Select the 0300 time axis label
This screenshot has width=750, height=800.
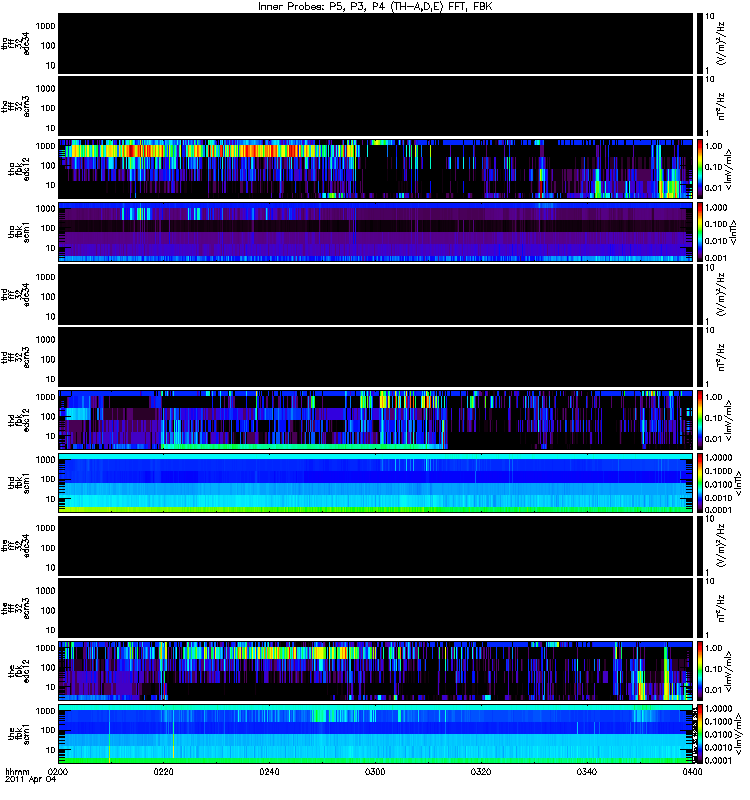tap(375, 772)
